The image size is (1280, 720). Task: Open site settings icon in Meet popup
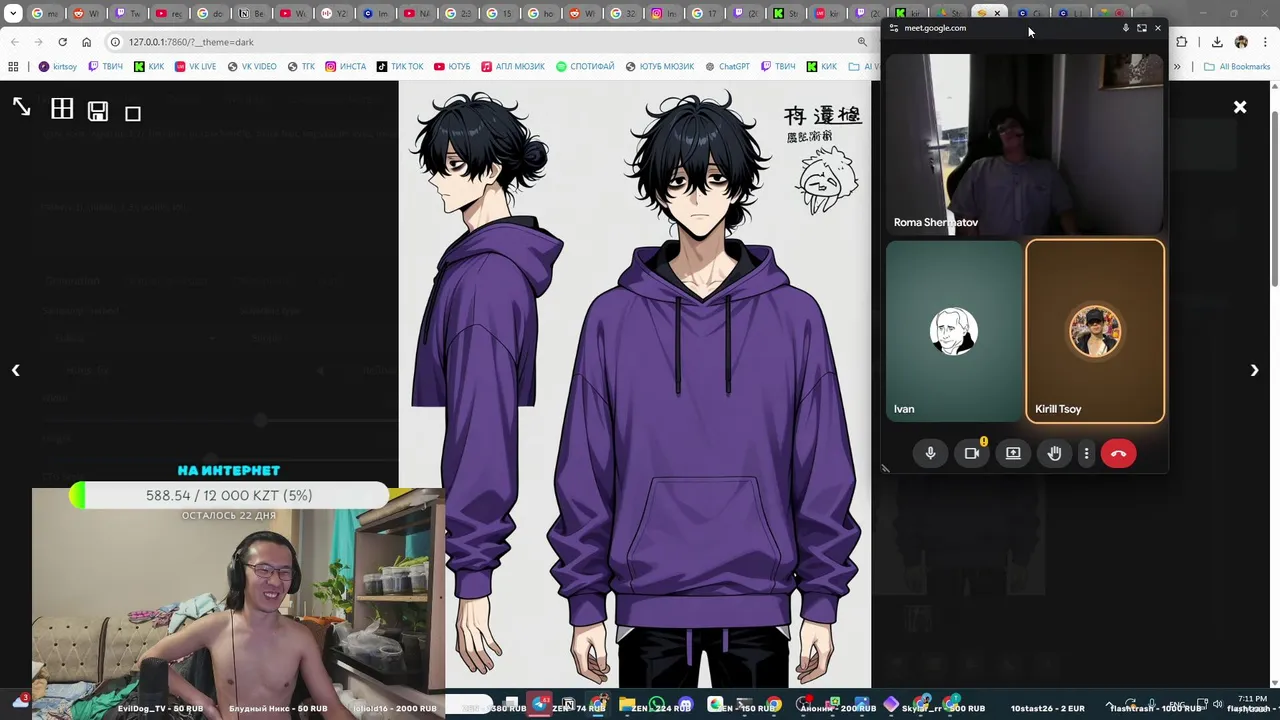pyautogui.click(x=893, y=28)
